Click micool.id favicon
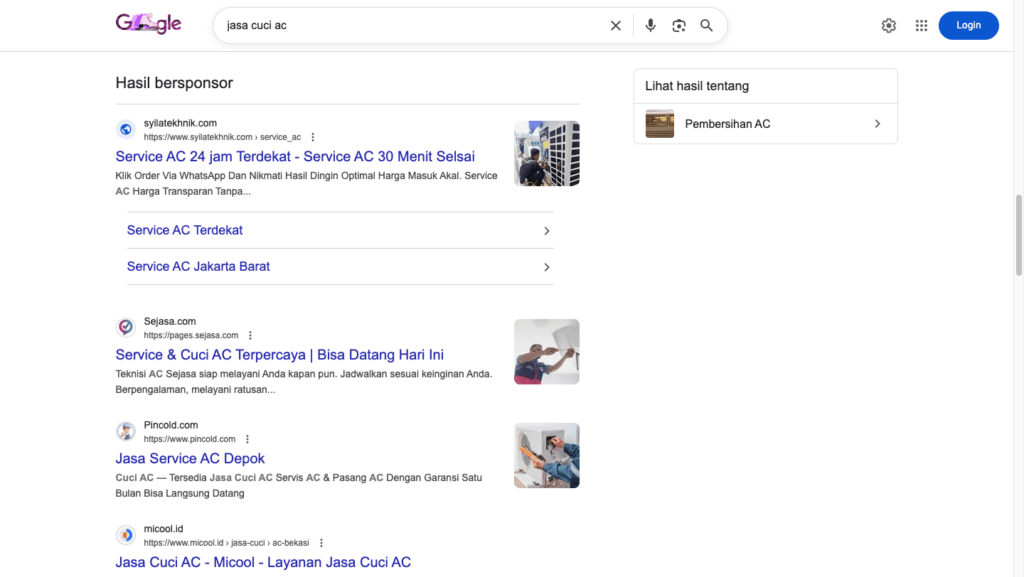 click(126, 535)
